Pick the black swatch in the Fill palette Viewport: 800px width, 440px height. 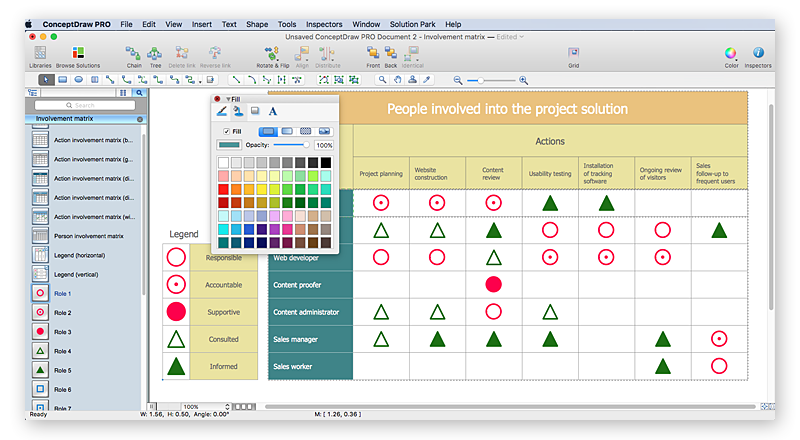(326, 162)
